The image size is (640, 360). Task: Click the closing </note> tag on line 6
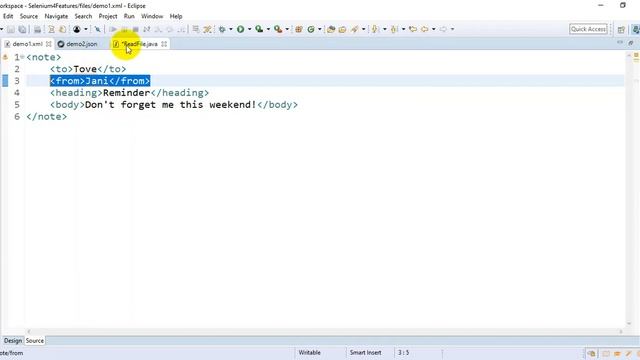(47, 117)
